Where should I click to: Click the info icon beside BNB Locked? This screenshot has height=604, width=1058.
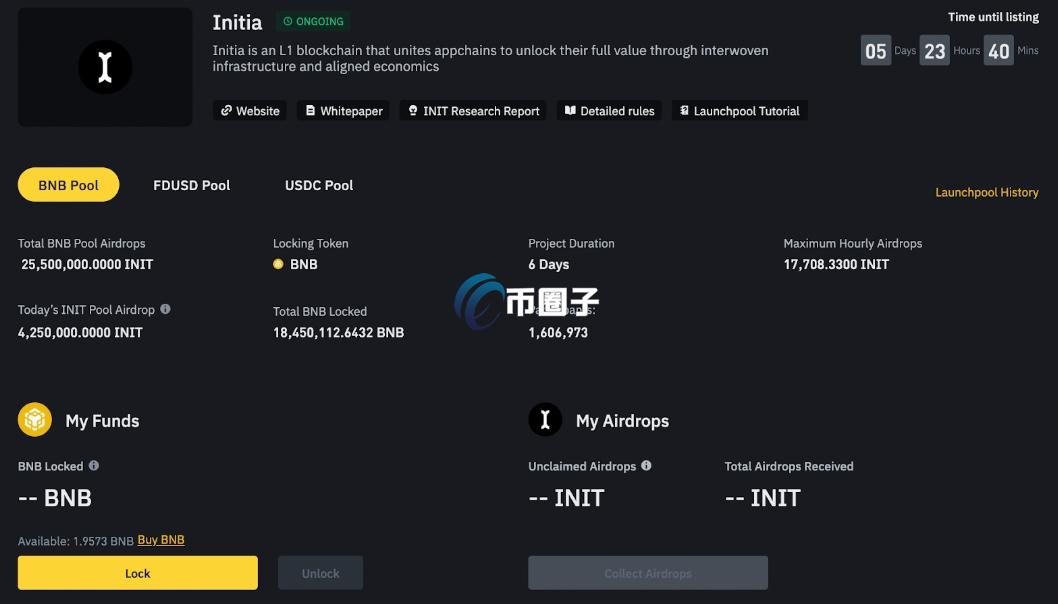tap(91, 465)
